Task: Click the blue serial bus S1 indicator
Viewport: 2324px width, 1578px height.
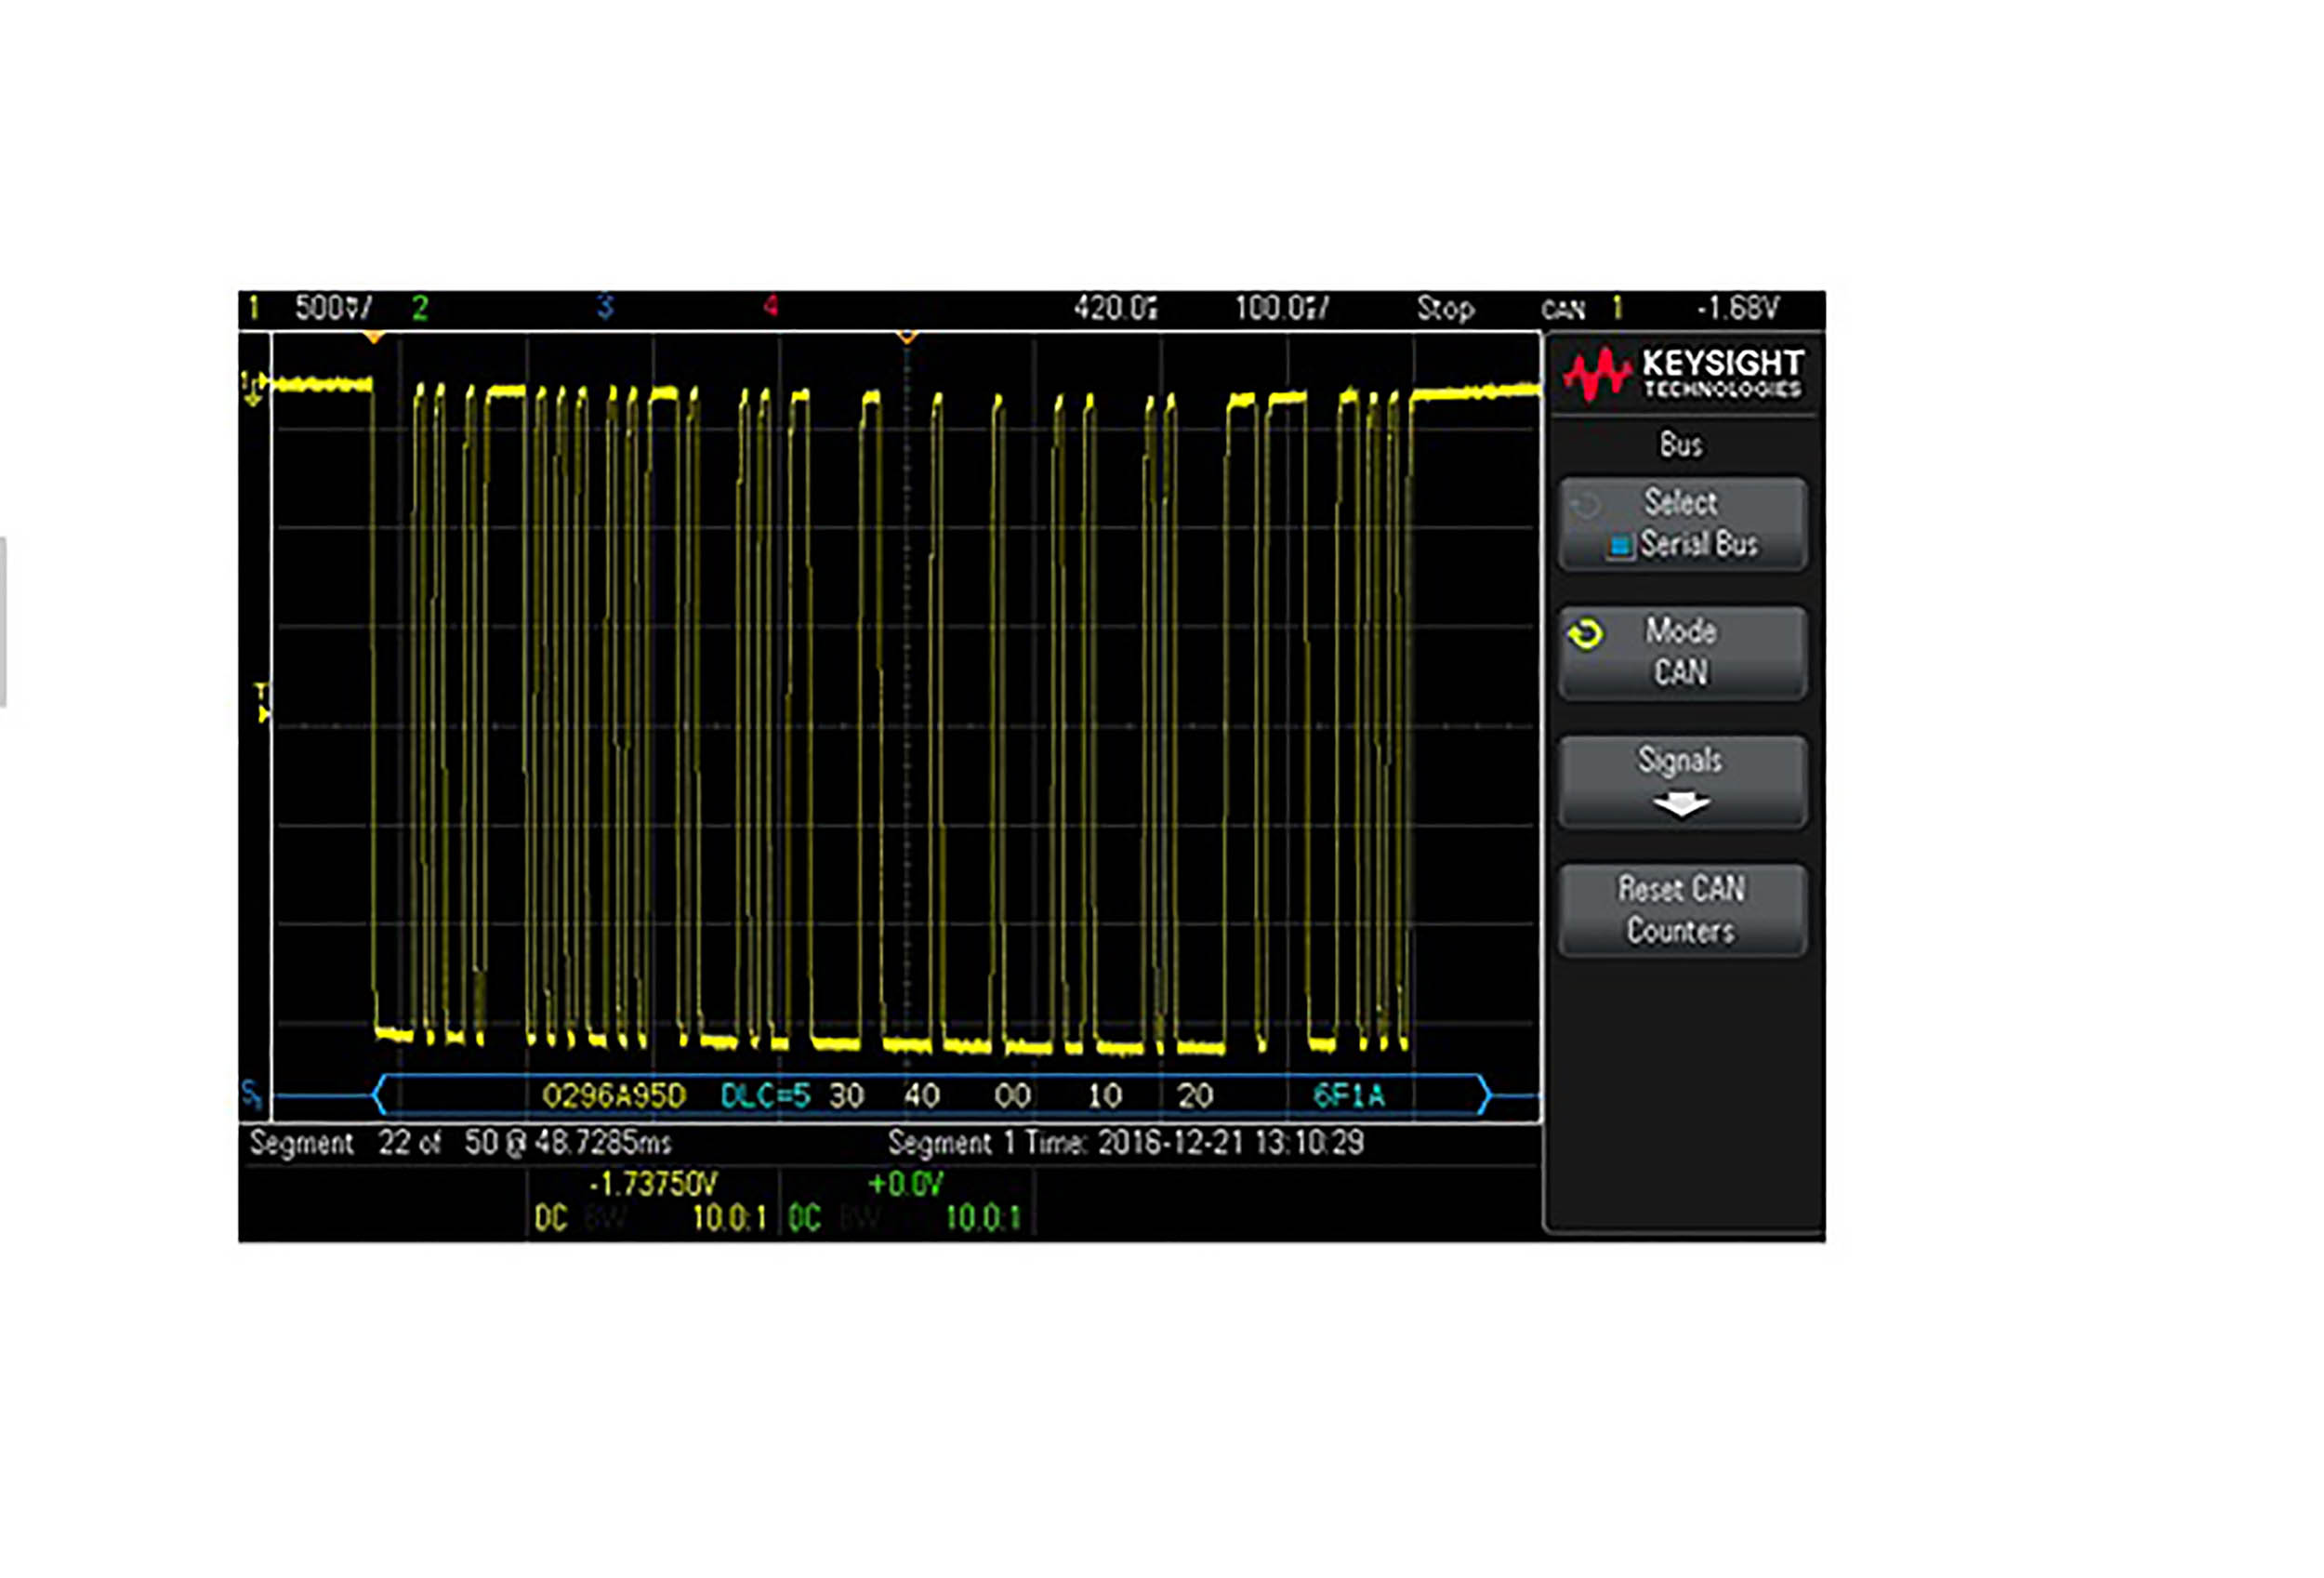Action: [x=252, y=1095]
